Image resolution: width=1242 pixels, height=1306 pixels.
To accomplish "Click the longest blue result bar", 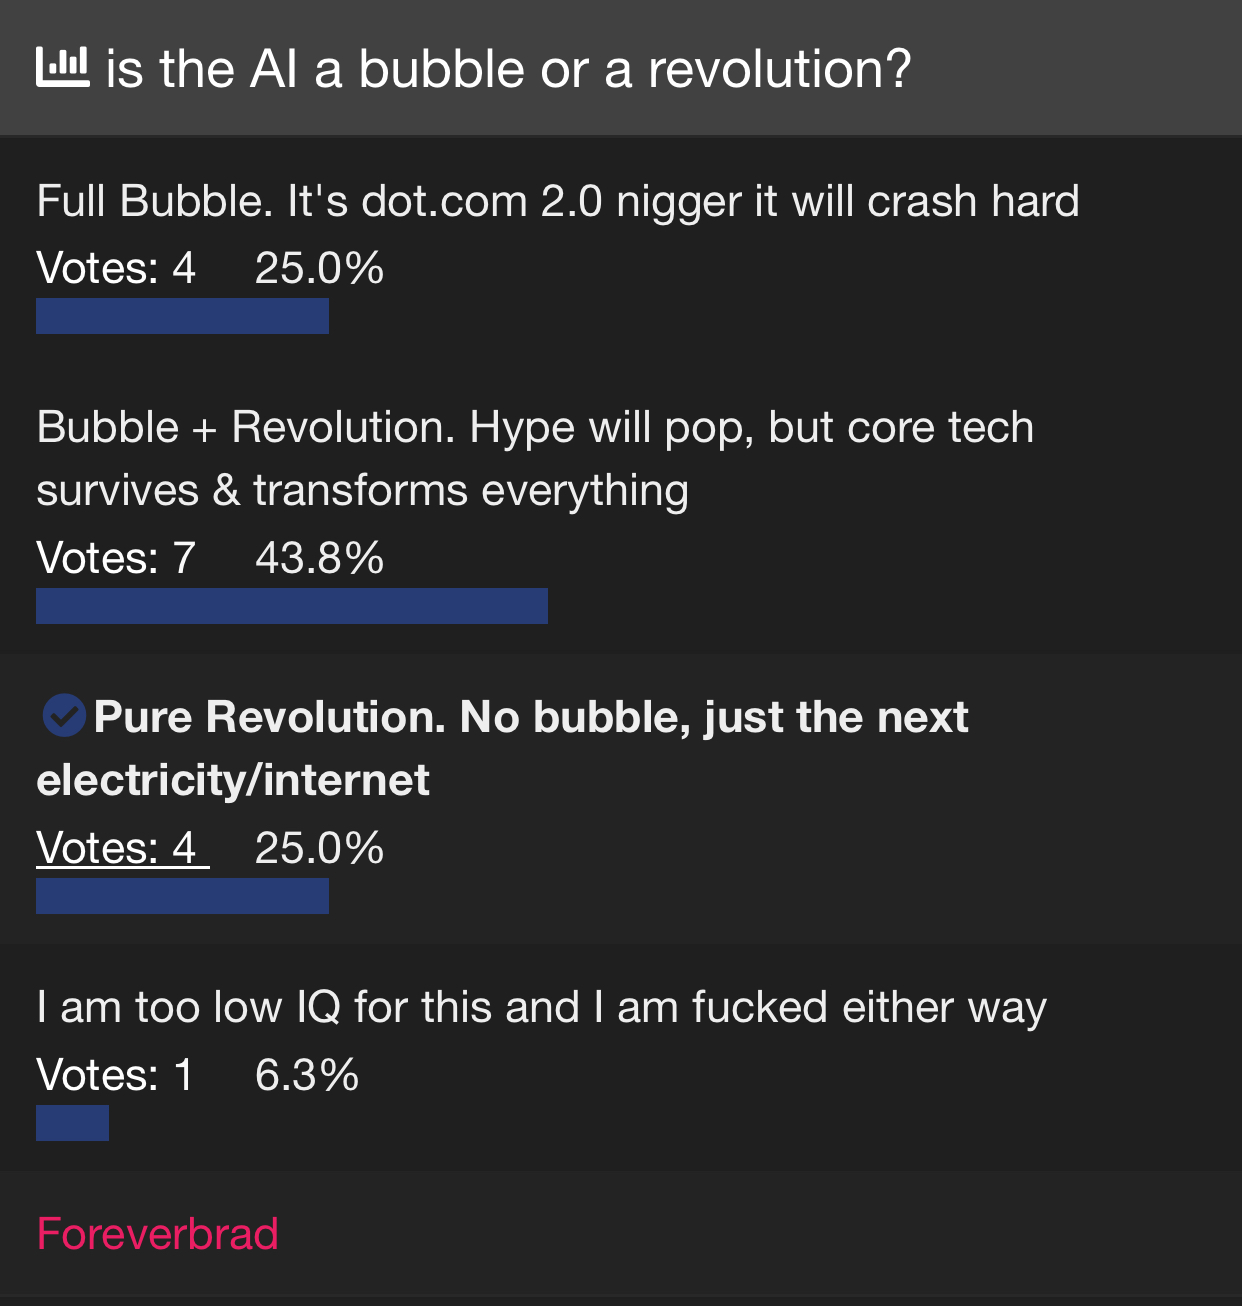I will (x=291, y=606).
